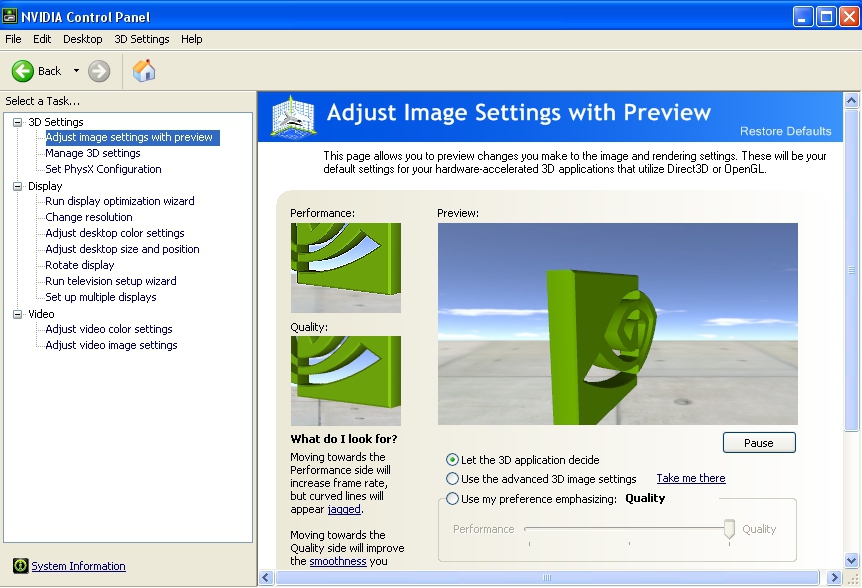Open the smoothness help link
Viewport: 862px width, 588px height.
[x=338, y=561]
